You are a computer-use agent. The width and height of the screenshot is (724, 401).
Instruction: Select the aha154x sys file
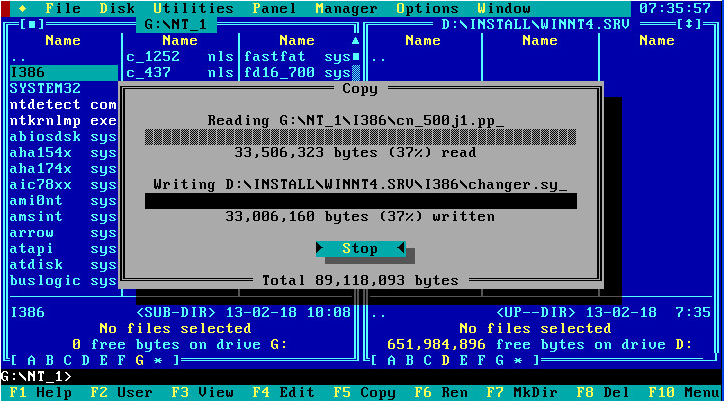click(63, 152)
